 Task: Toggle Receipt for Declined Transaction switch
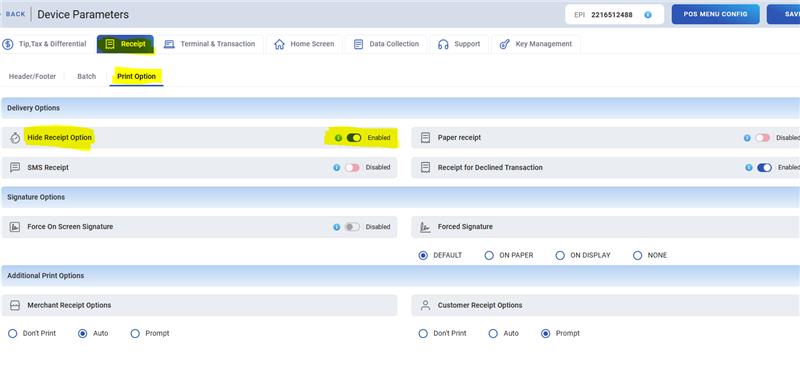[x=764, y=167]
